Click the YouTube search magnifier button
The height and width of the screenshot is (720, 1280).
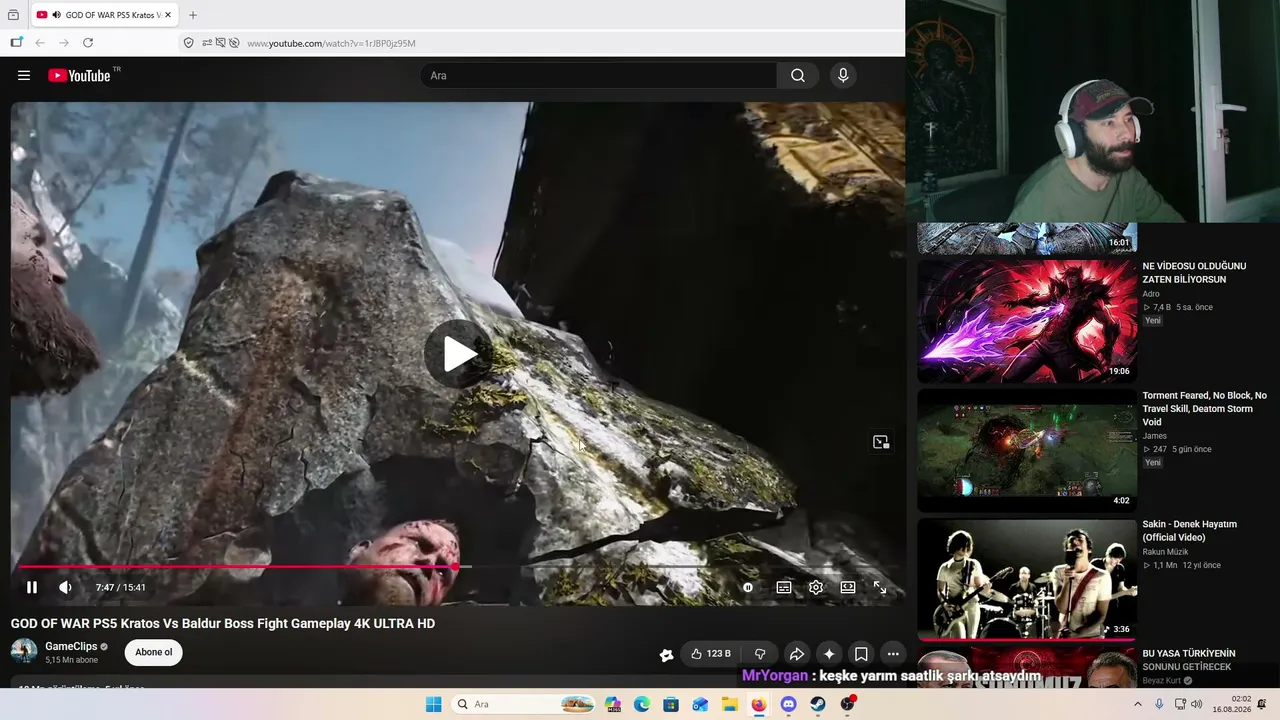click(798, 75)
